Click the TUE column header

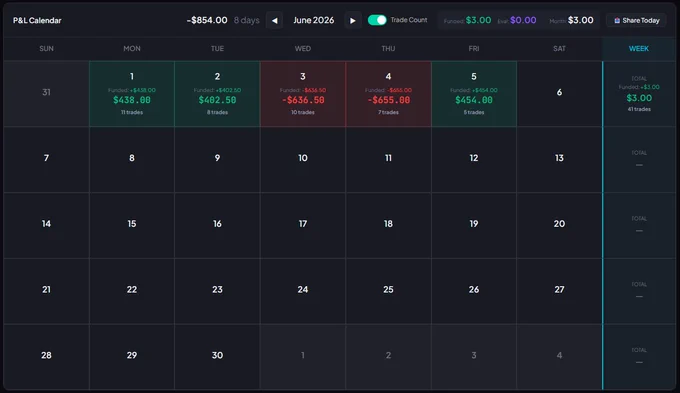coord(217,49)
